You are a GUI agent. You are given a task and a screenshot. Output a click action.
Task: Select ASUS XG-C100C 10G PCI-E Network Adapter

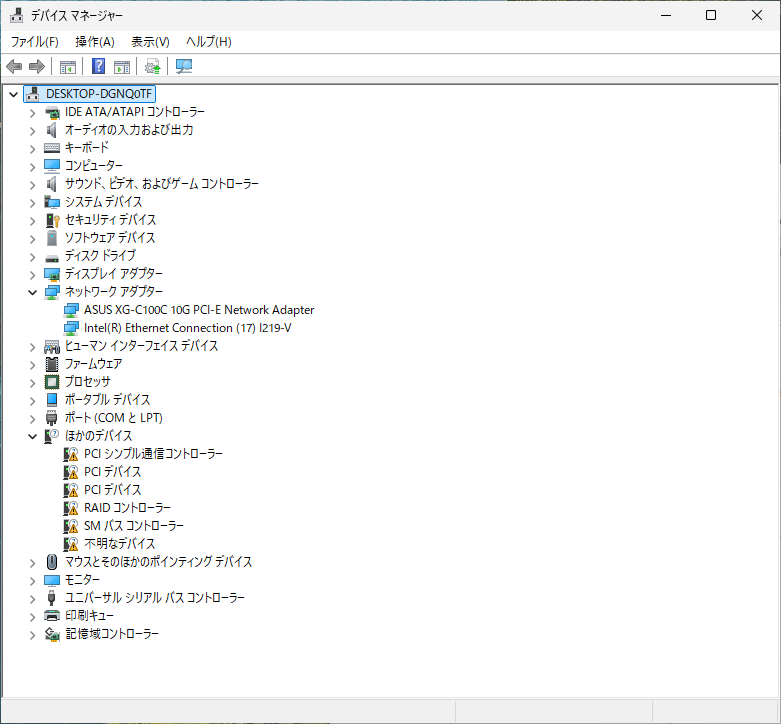click(199, 310)
